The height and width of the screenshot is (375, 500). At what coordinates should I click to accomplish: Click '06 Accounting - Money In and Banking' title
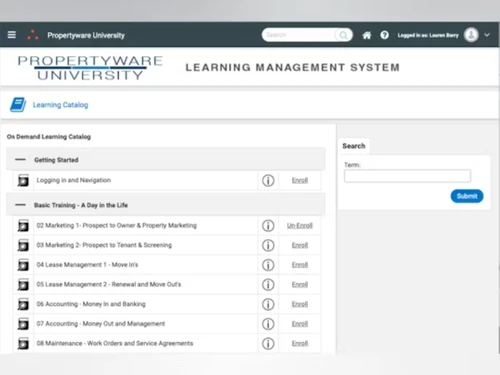pos(91,304)
